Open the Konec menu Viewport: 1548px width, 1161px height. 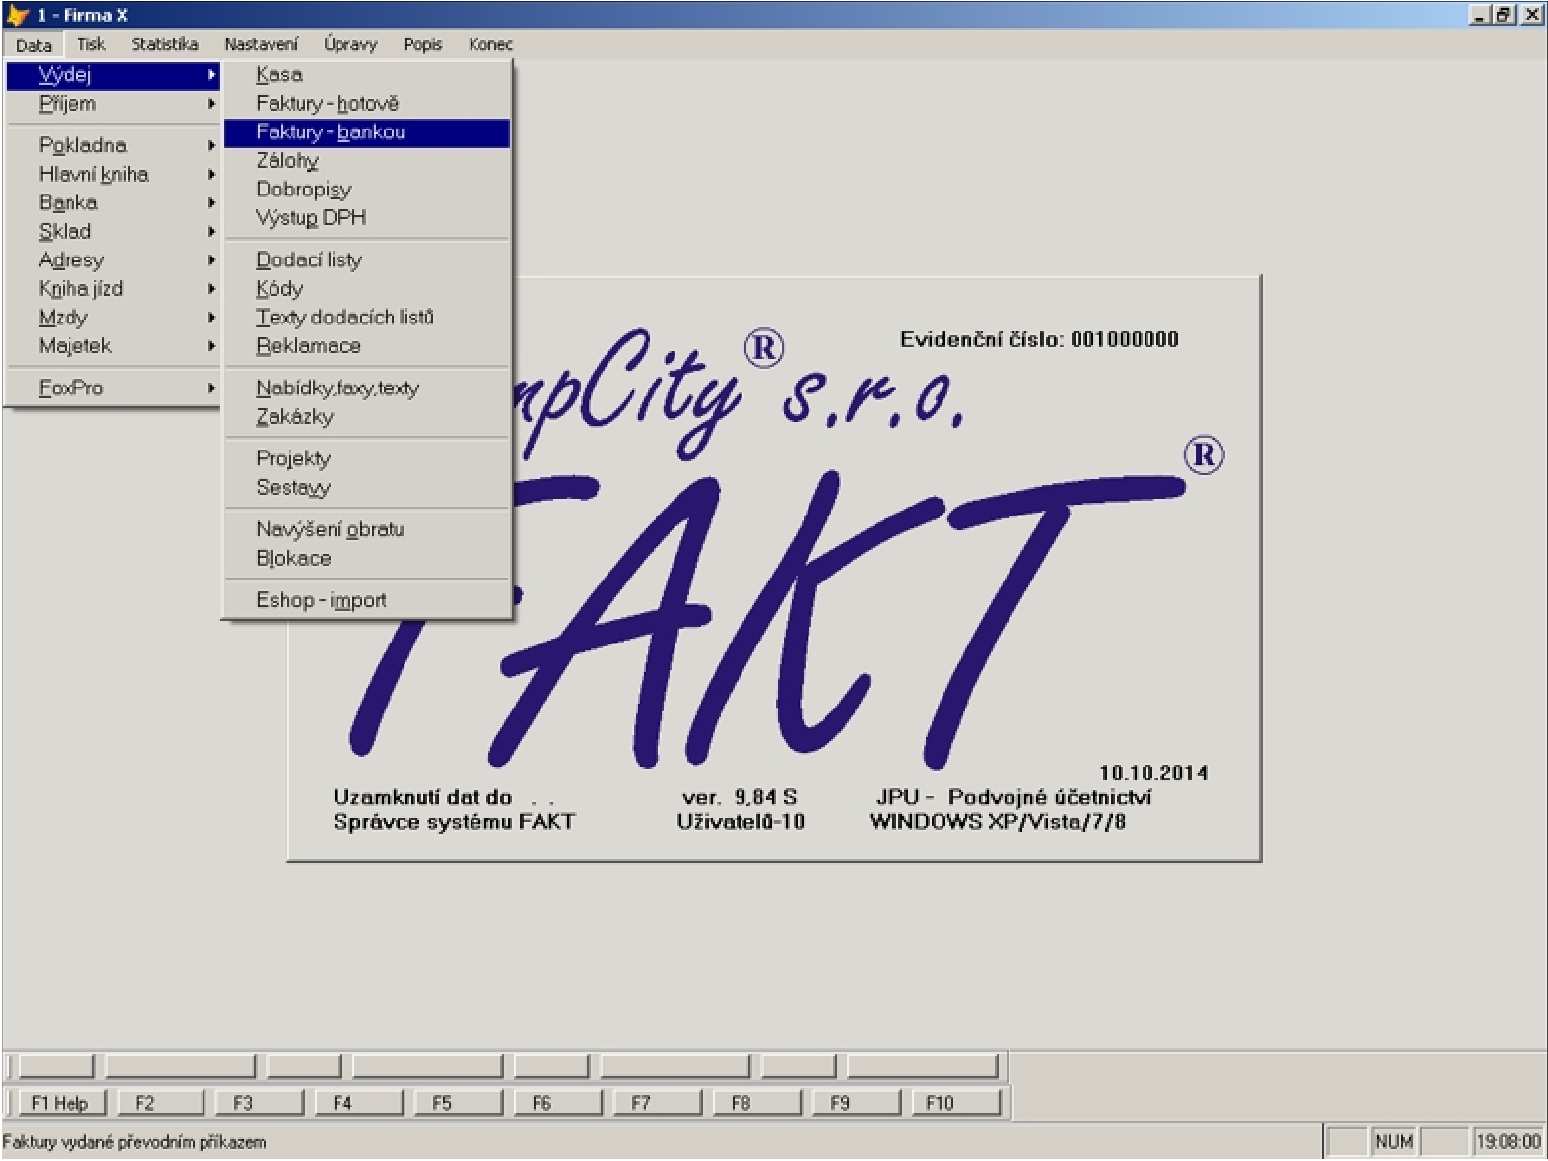click(x=491, y=44)
